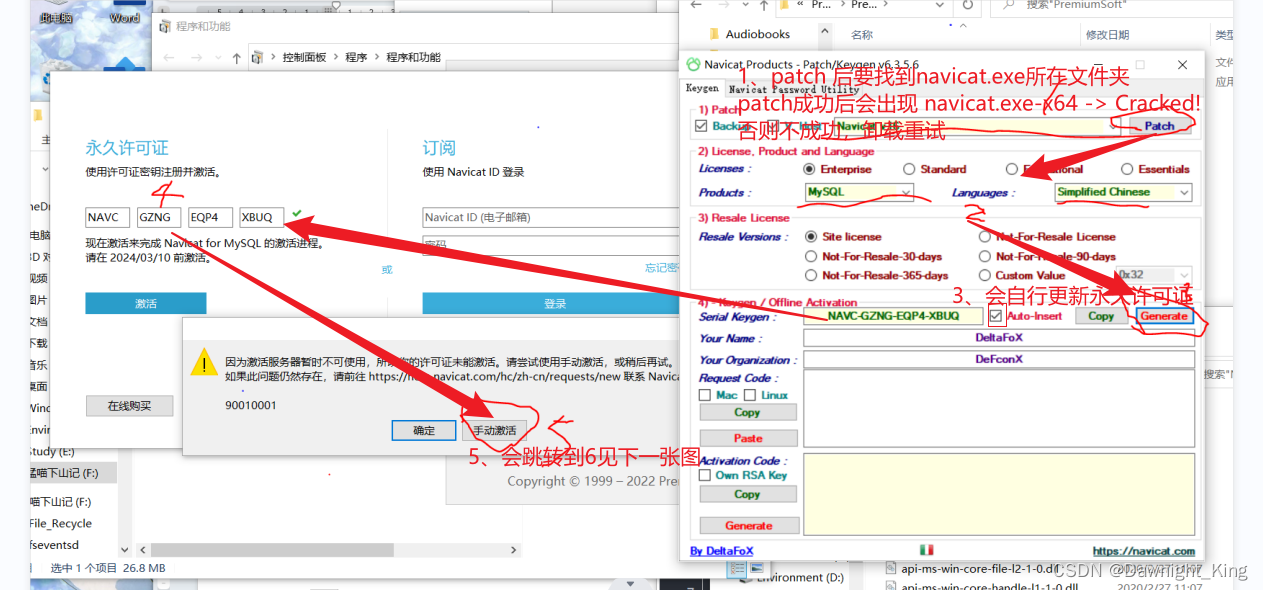Click the third license key field EQP4
The width and height of the screenshot is (1263, 590).
point(210,217)
